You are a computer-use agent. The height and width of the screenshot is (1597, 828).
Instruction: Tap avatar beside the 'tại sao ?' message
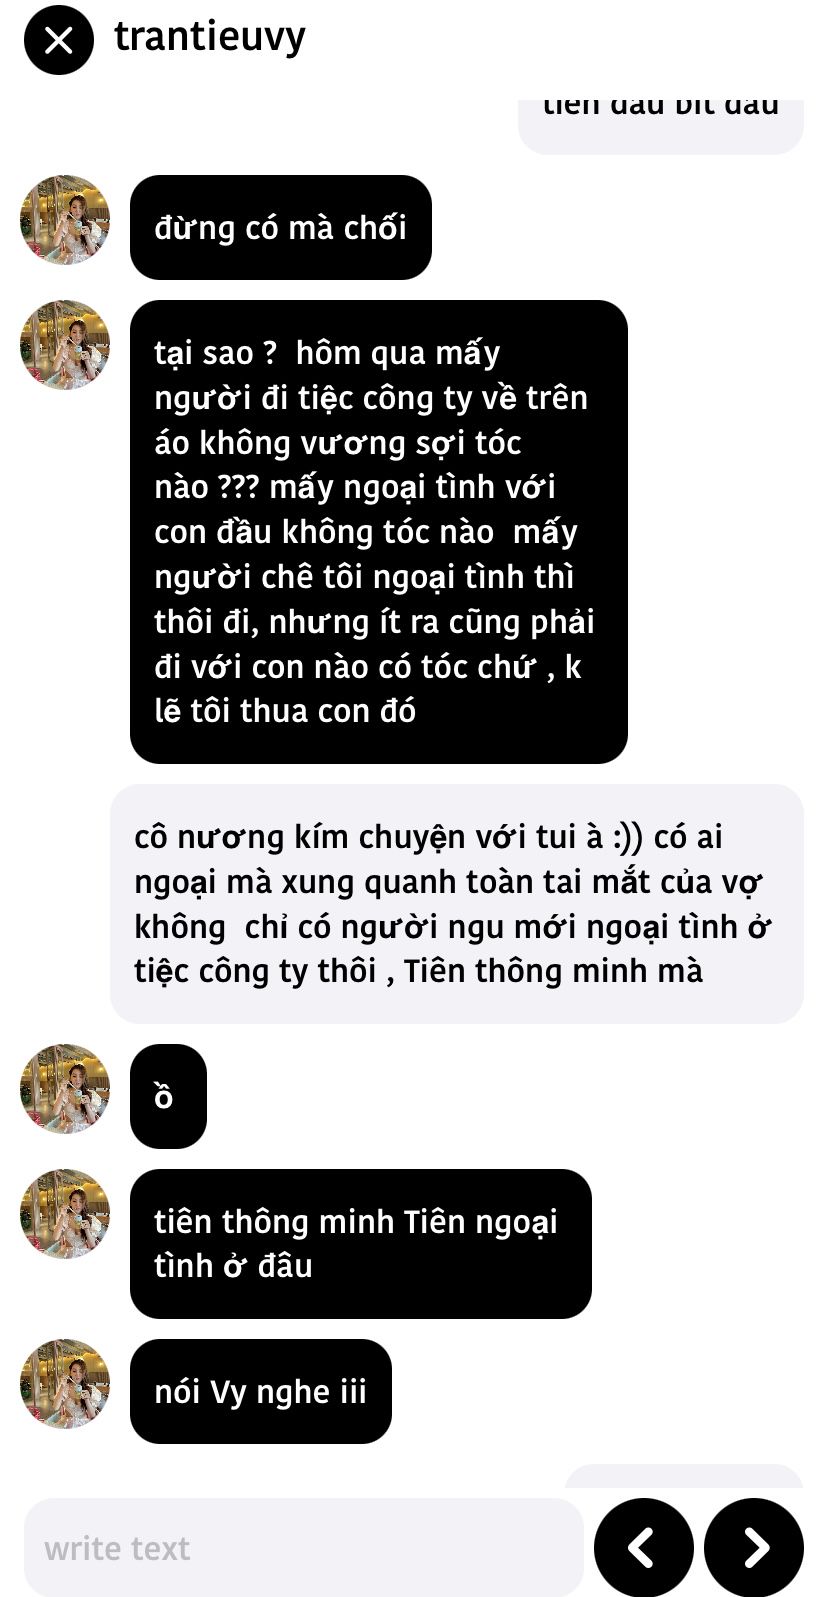65,345
